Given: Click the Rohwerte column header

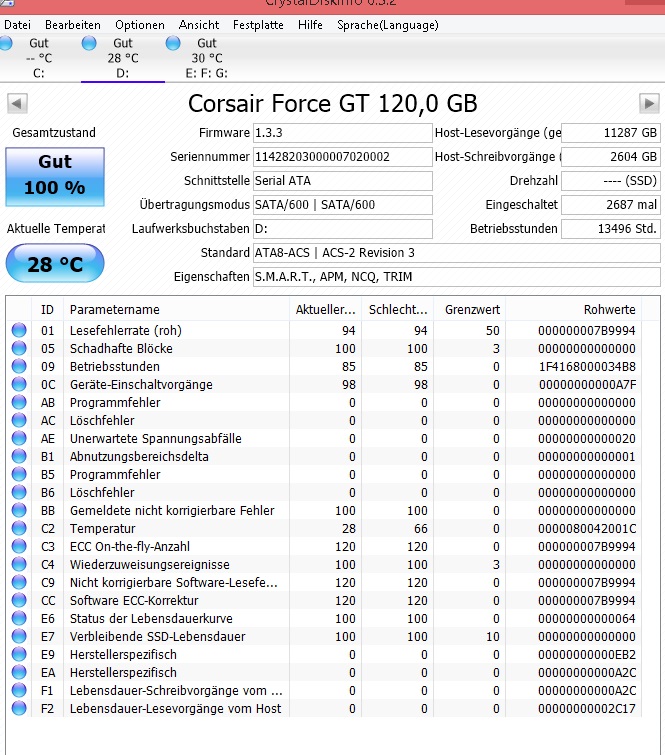Looking at the screenshot, I should pyautogui.click(x=574, y=310).
